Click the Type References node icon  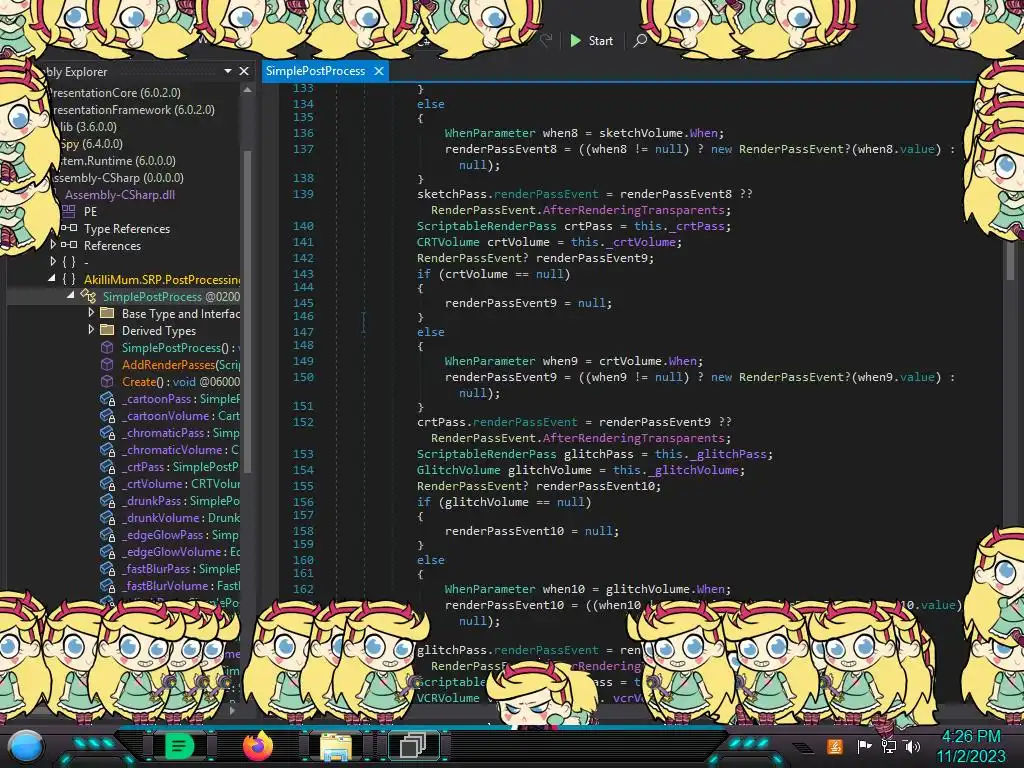click(69, 228)
